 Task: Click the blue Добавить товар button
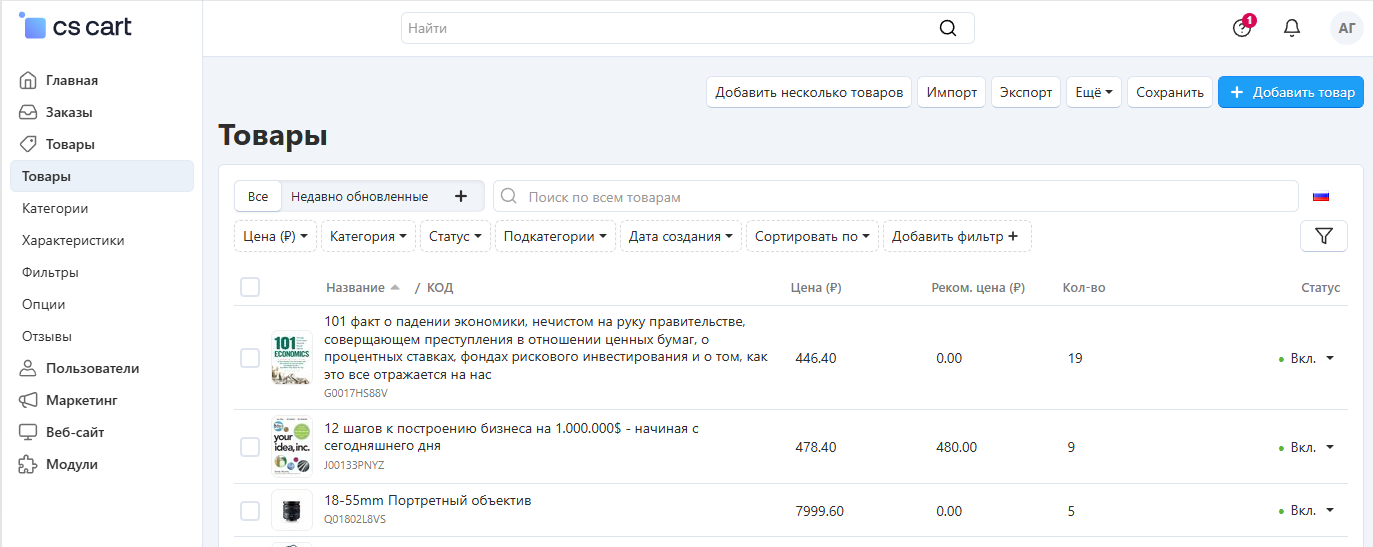pyautogui.click(x=1291, y=92)
